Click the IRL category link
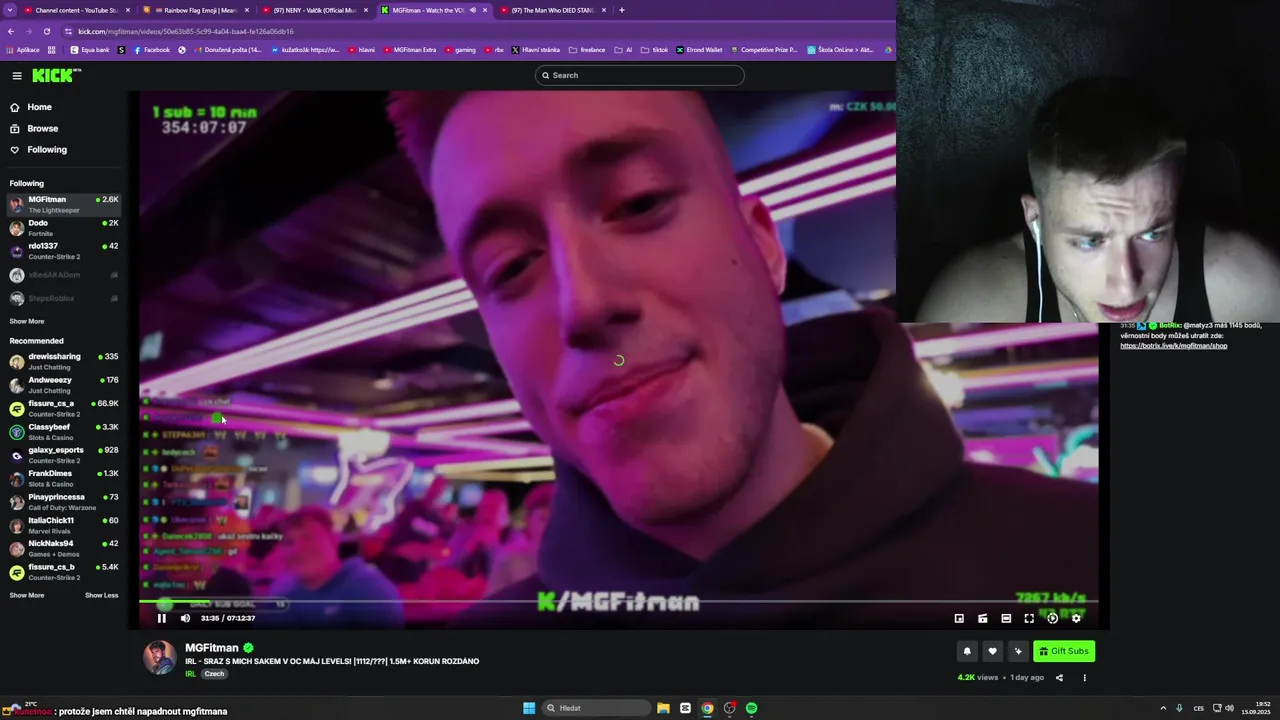Screen dimensions: 1280x720 (190, 674)
